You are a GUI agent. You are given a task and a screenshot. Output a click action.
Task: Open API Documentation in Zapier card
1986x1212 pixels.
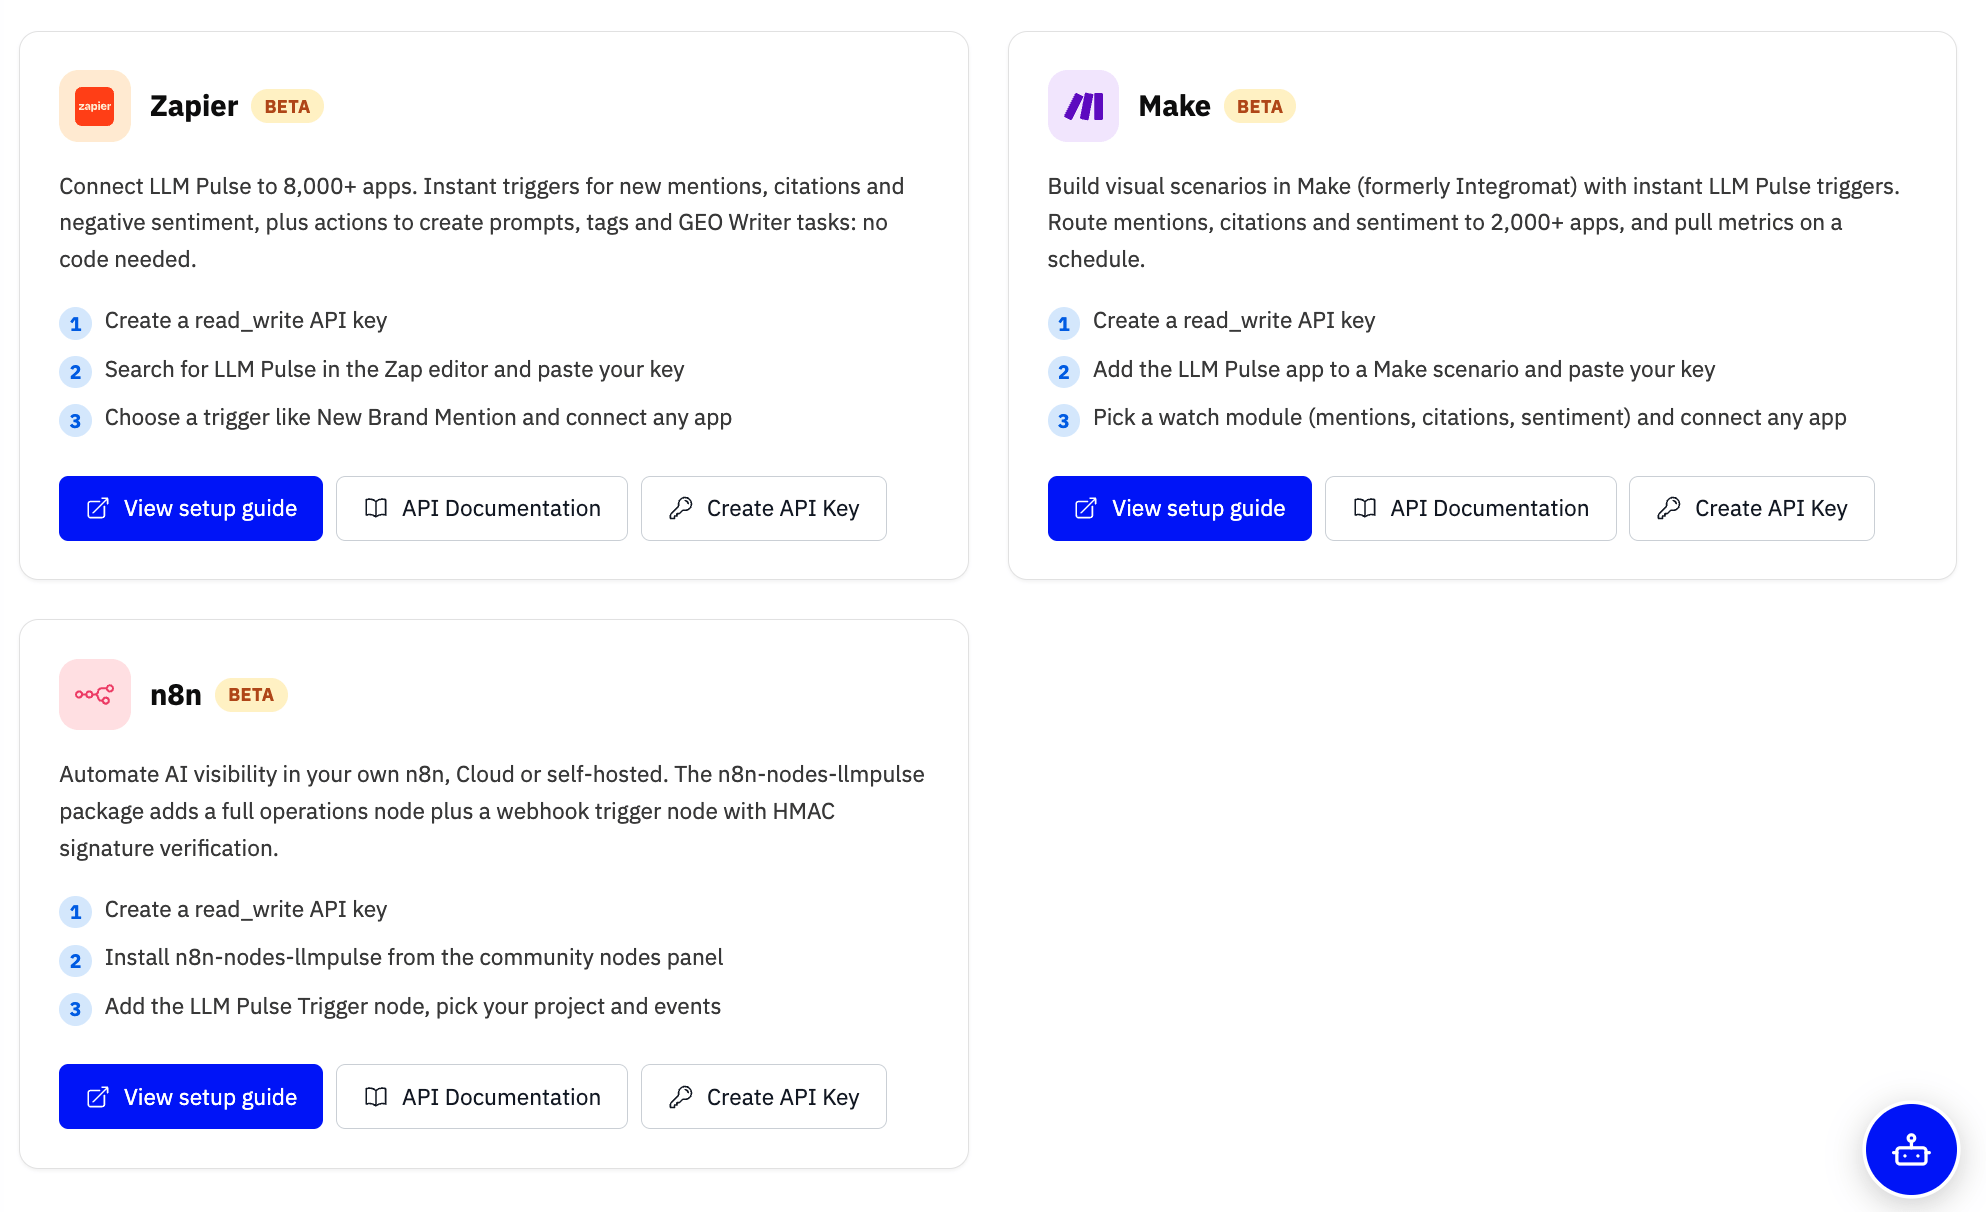[x=482, y=508]
